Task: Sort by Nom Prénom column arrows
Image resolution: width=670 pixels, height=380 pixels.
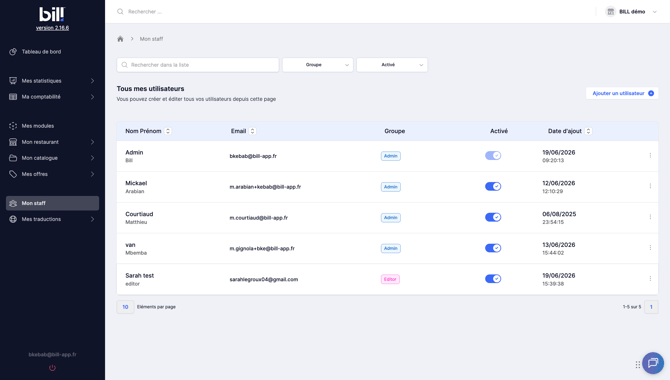Action: point(168,131)
